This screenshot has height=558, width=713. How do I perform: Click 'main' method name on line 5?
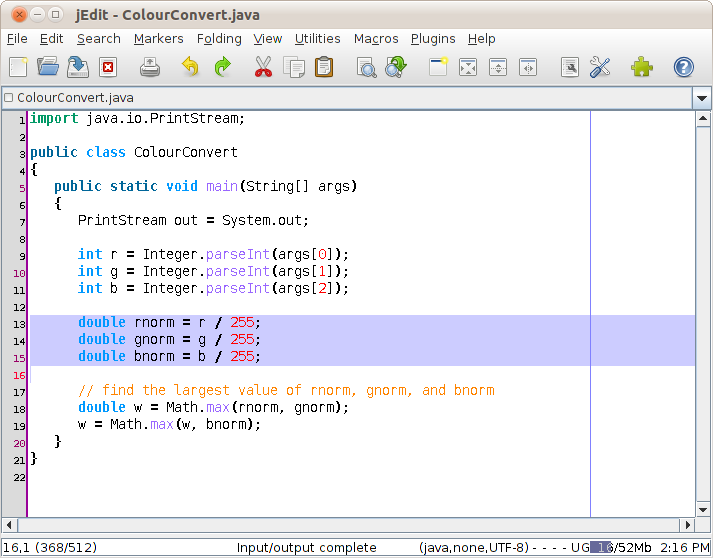coord(222,186)
